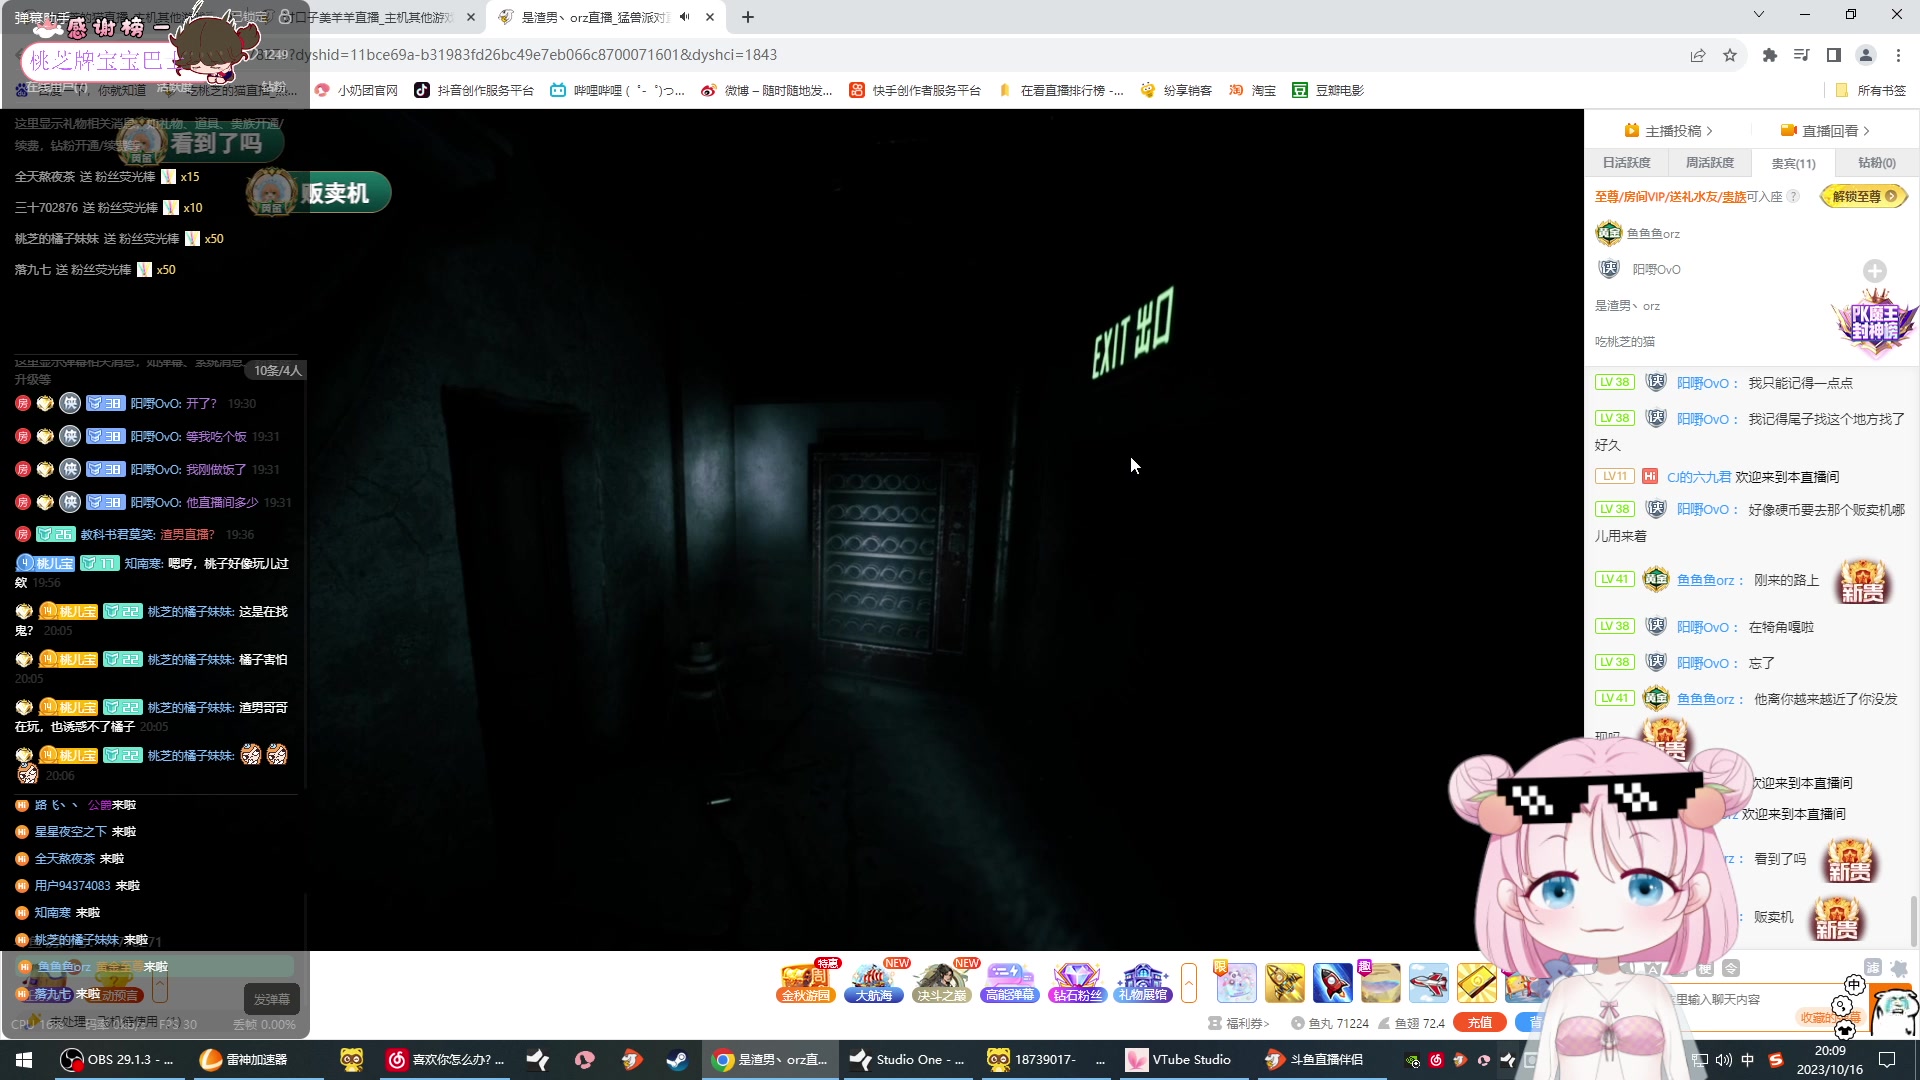This screenshot has height=1080, width=1920.
Task: Click the taskbar clock showing 20:09
Action: click(1830, 1060)
